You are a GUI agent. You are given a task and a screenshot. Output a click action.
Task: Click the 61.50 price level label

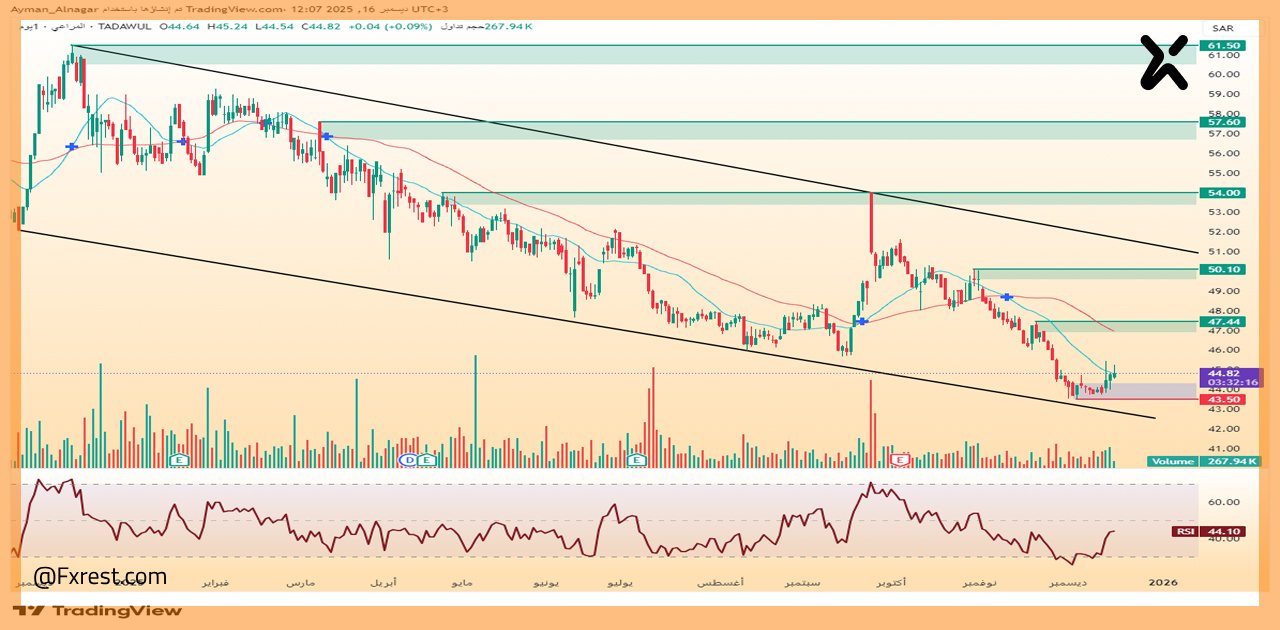coord(1224,46)
